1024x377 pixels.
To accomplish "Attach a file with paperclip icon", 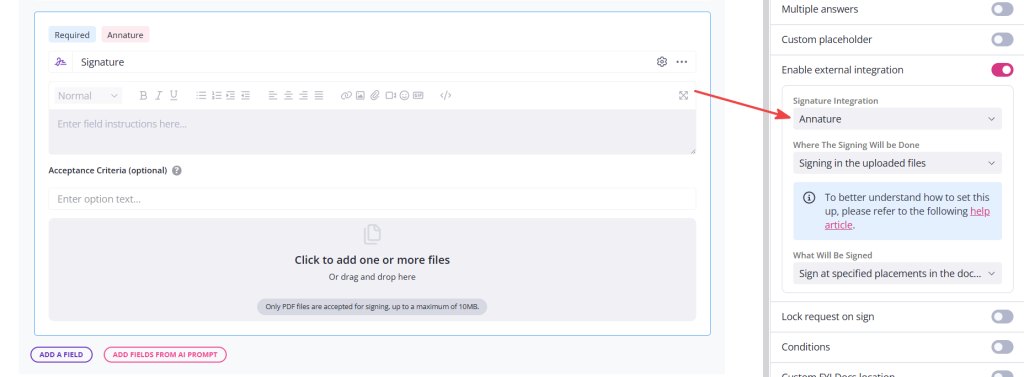I will pos(375,95).
